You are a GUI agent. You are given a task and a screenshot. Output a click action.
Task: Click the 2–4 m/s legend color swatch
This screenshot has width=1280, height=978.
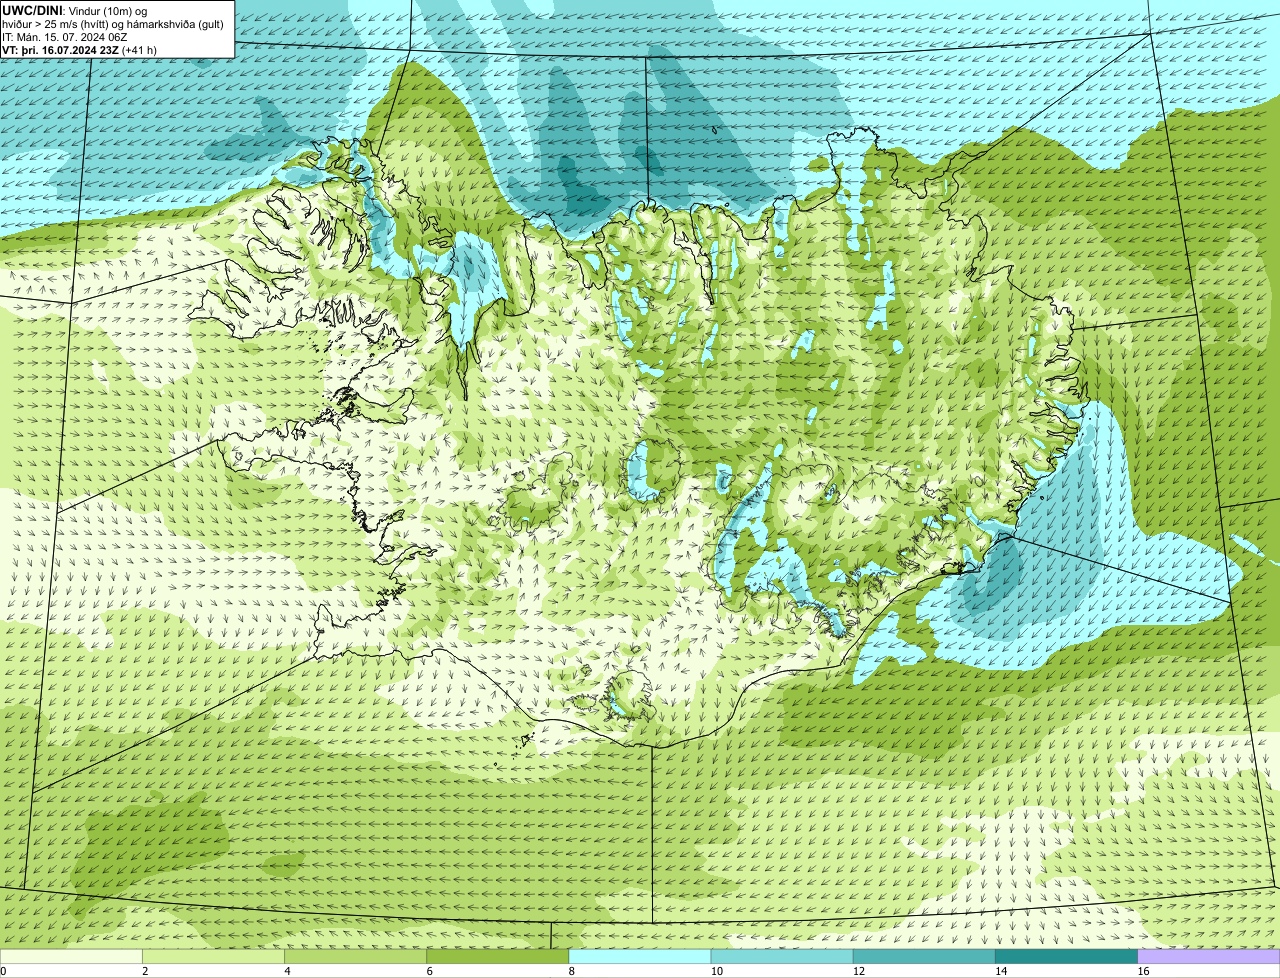(x=213, y=957)
